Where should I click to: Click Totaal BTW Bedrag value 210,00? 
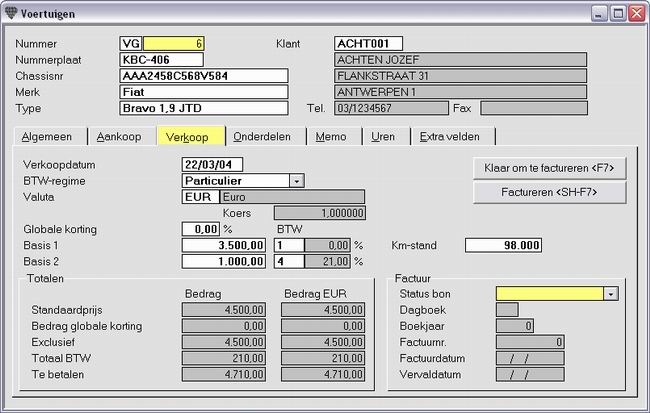point(224,358)
